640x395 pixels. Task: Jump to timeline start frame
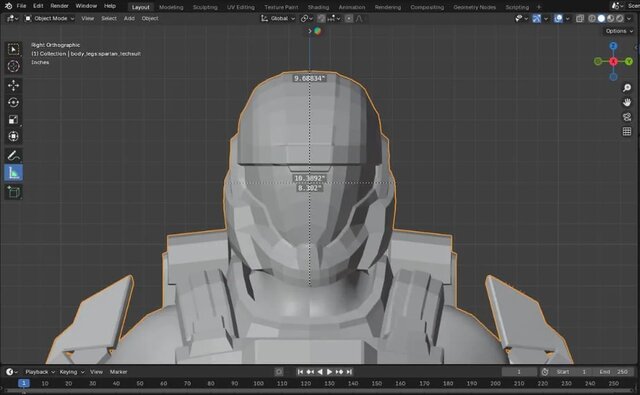point(300,372)
